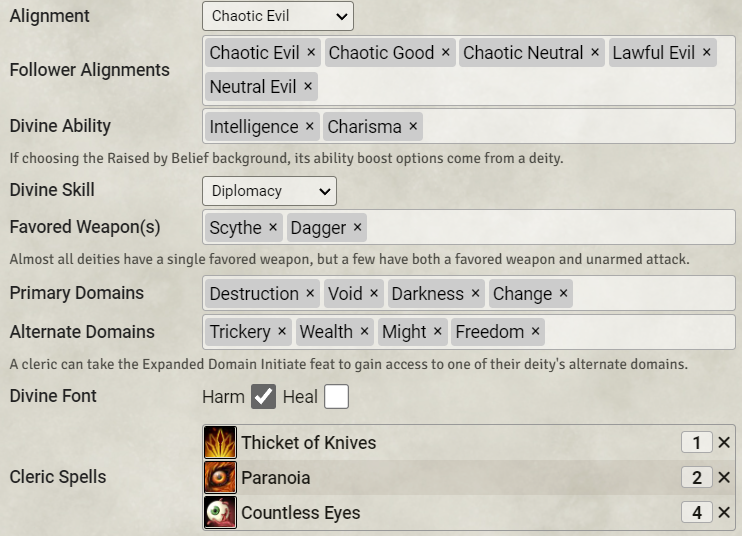Screen dimensions: 742x536
Task: Enable the Heal divine font checkbox
Action: click(336, 397)
